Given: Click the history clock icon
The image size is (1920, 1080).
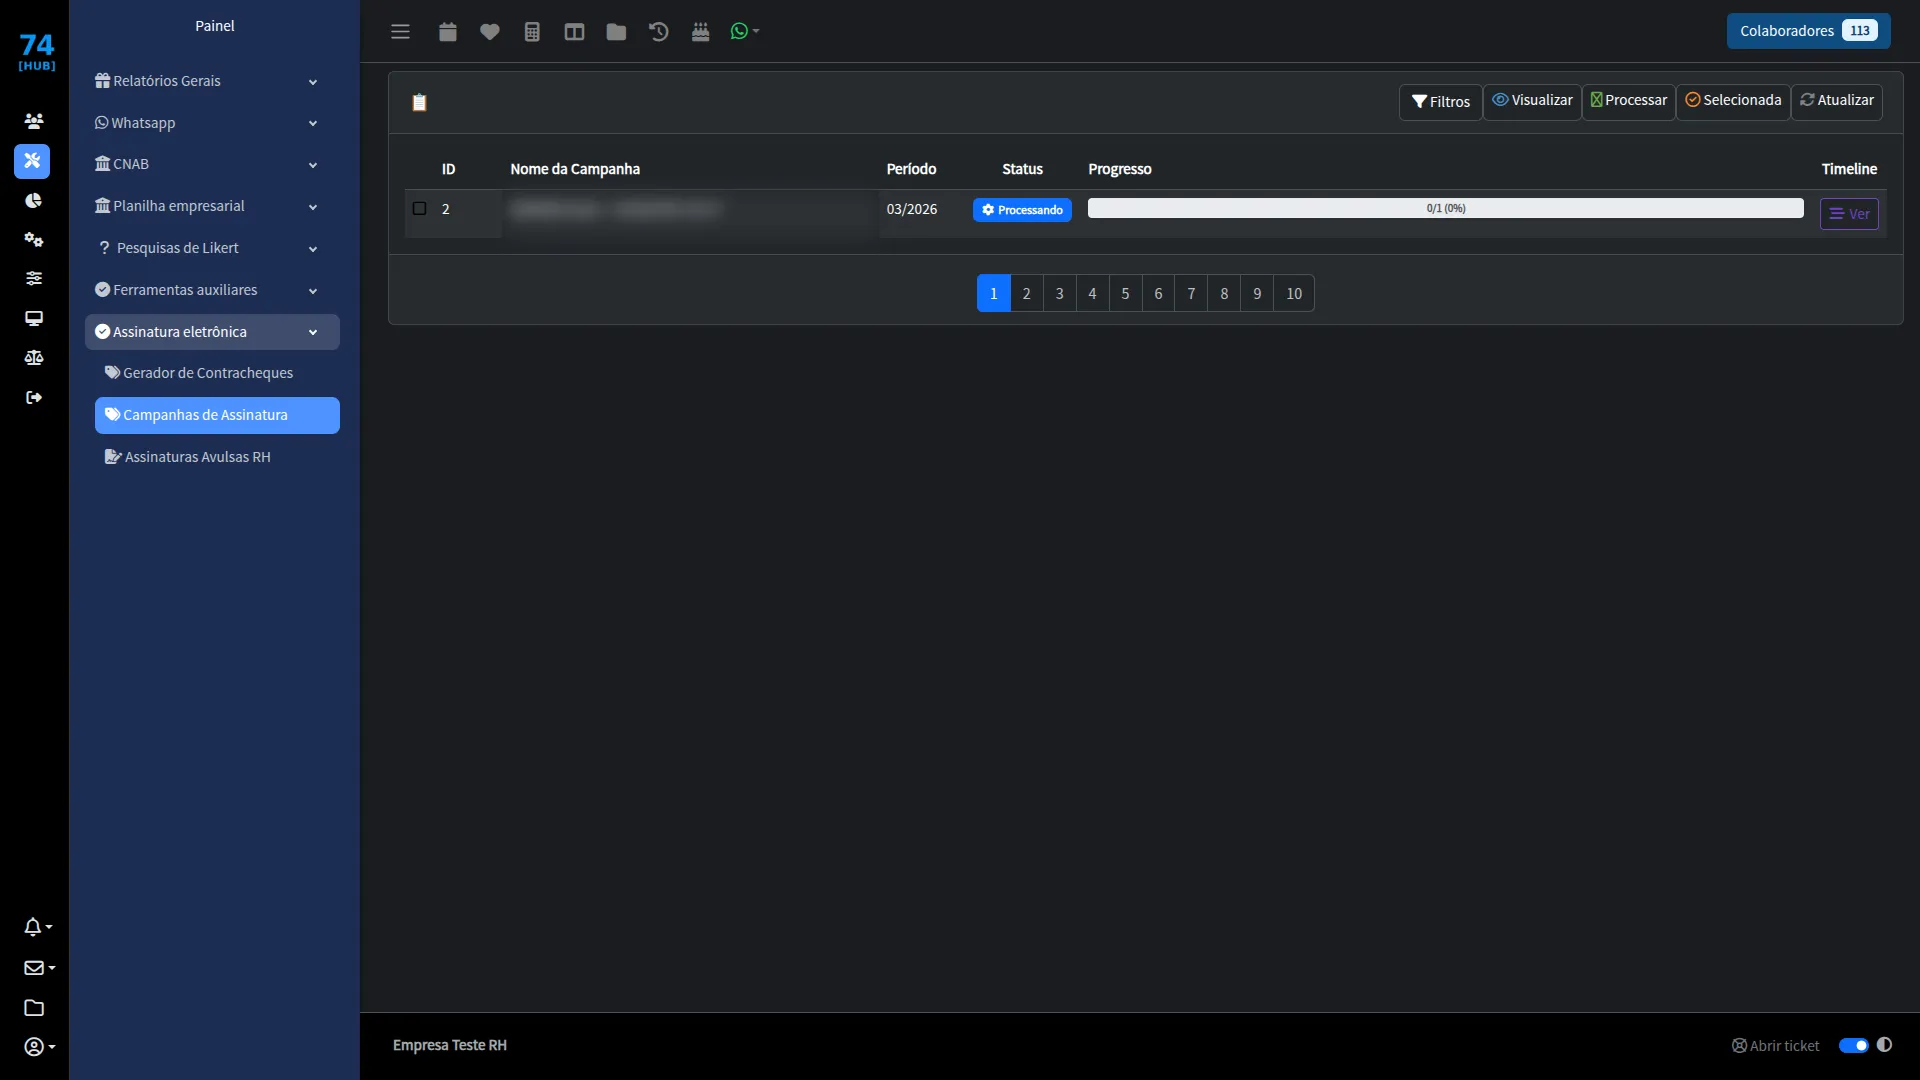Looking at the screenshot, I should pos(658,31).
